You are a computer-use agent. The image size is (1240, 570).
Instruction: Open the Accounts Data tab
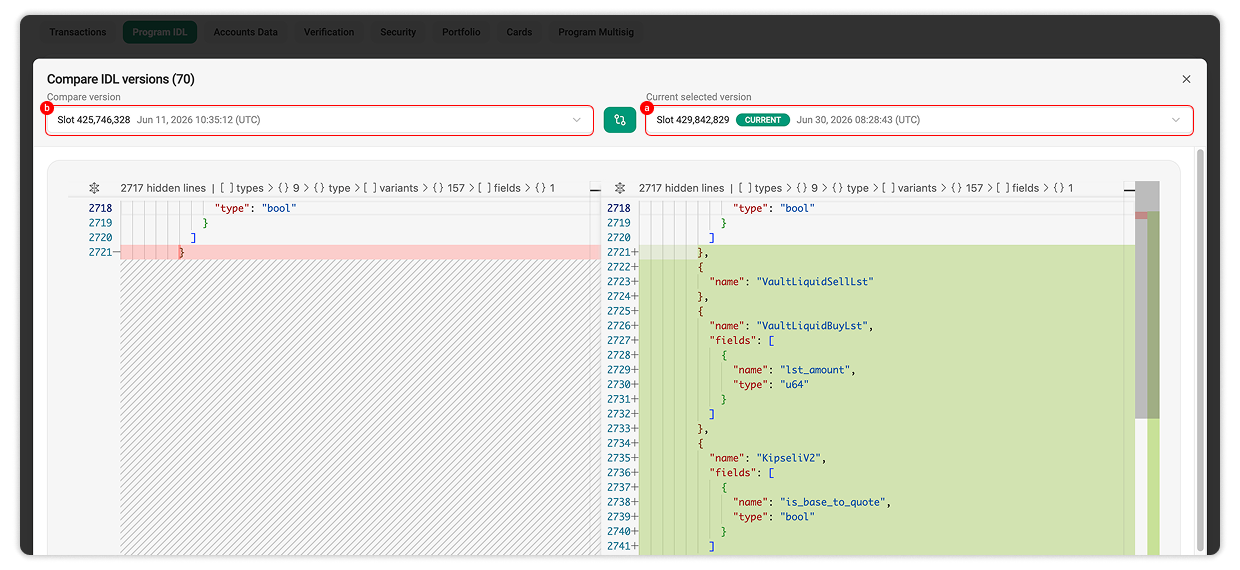click(246, 32)
